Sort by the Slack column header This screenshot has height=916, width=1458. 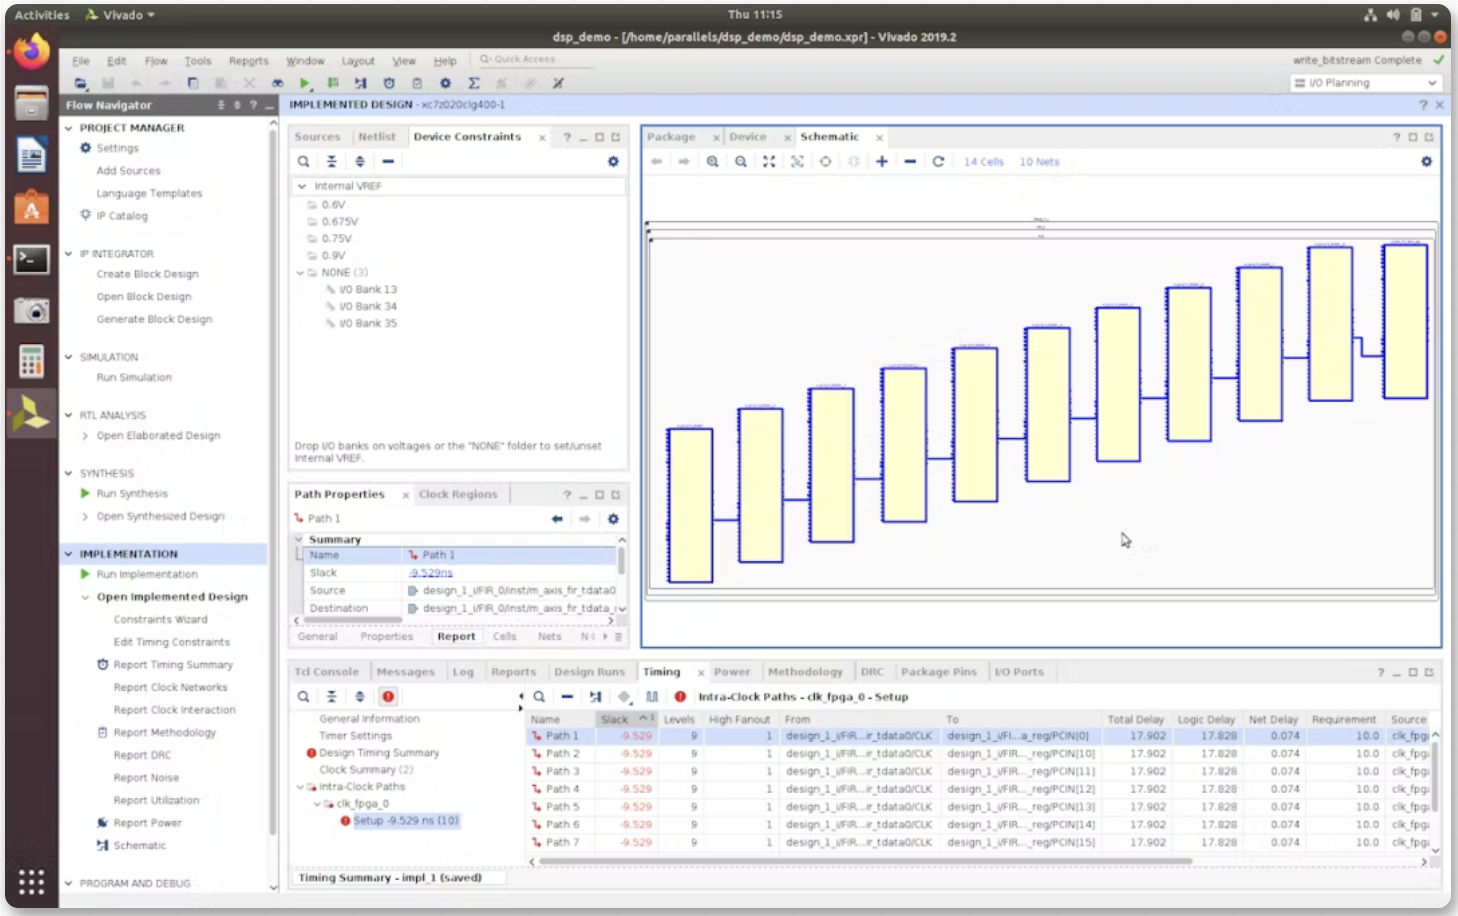(x=625, y=719)
